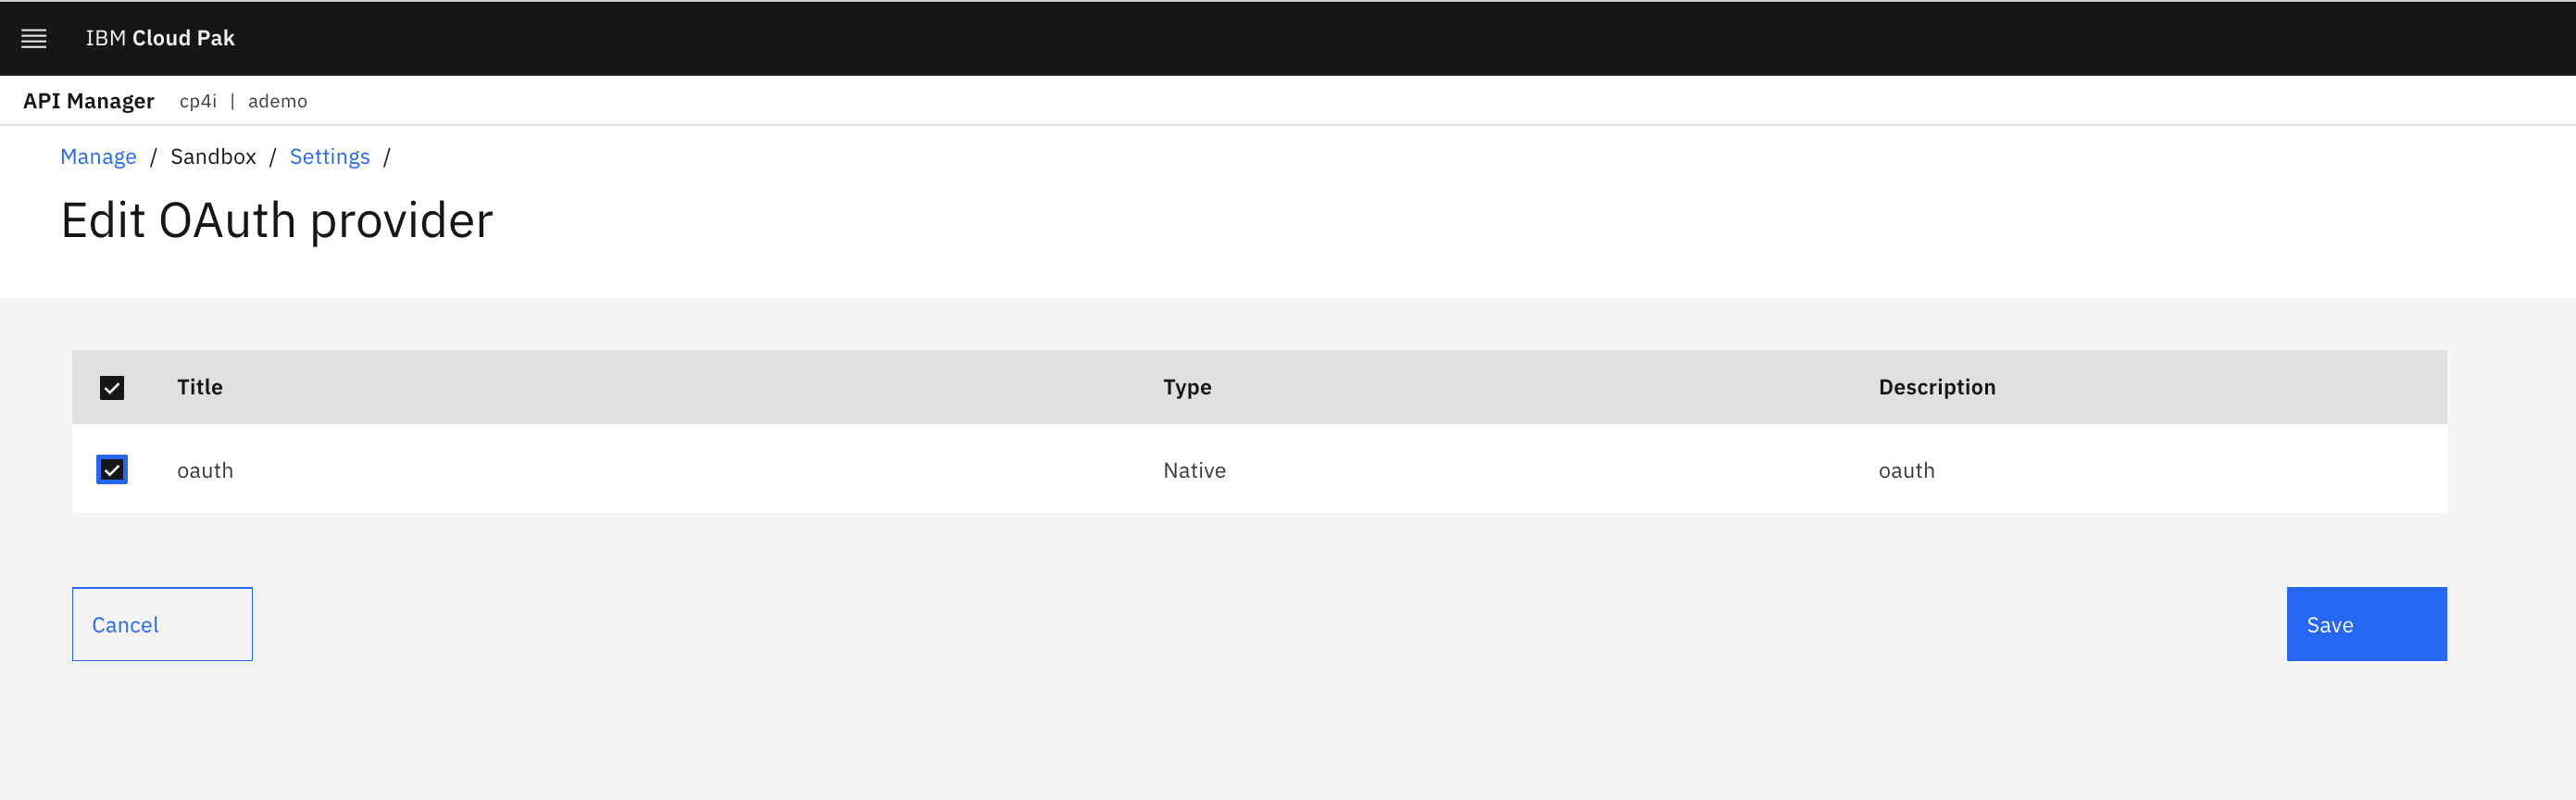Click the Sandbox breadcrumb item

pyautogui.click(x=213, y=156)
